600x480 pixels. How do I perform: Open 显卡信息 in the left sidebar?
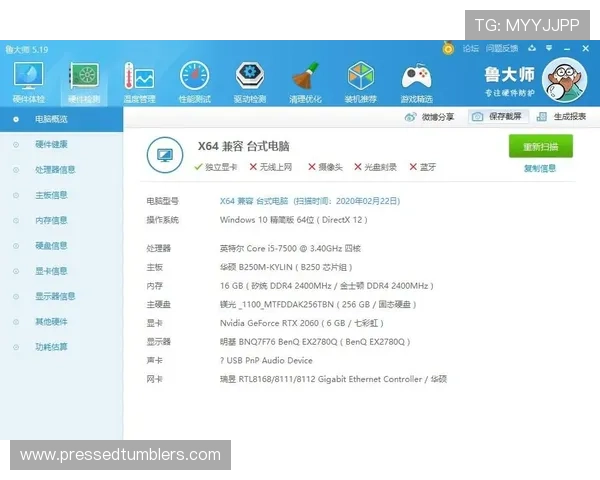pos(51,271)
